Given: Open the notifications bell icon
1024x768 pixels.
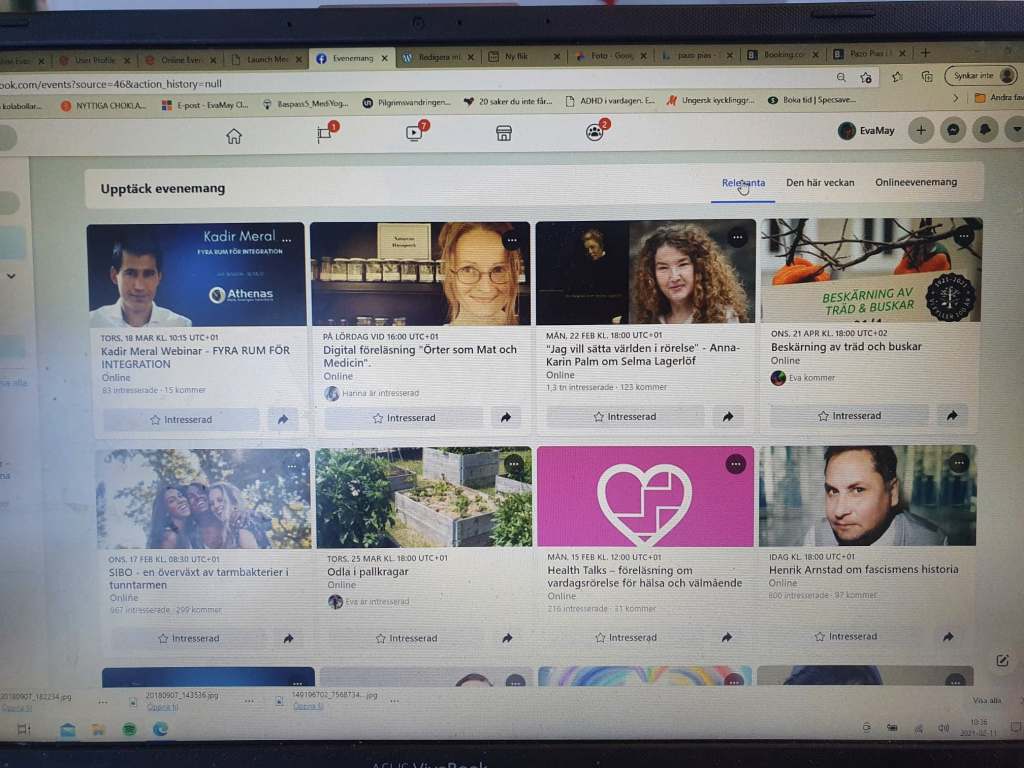Looking at the screenshot, I should coord(986,130).
